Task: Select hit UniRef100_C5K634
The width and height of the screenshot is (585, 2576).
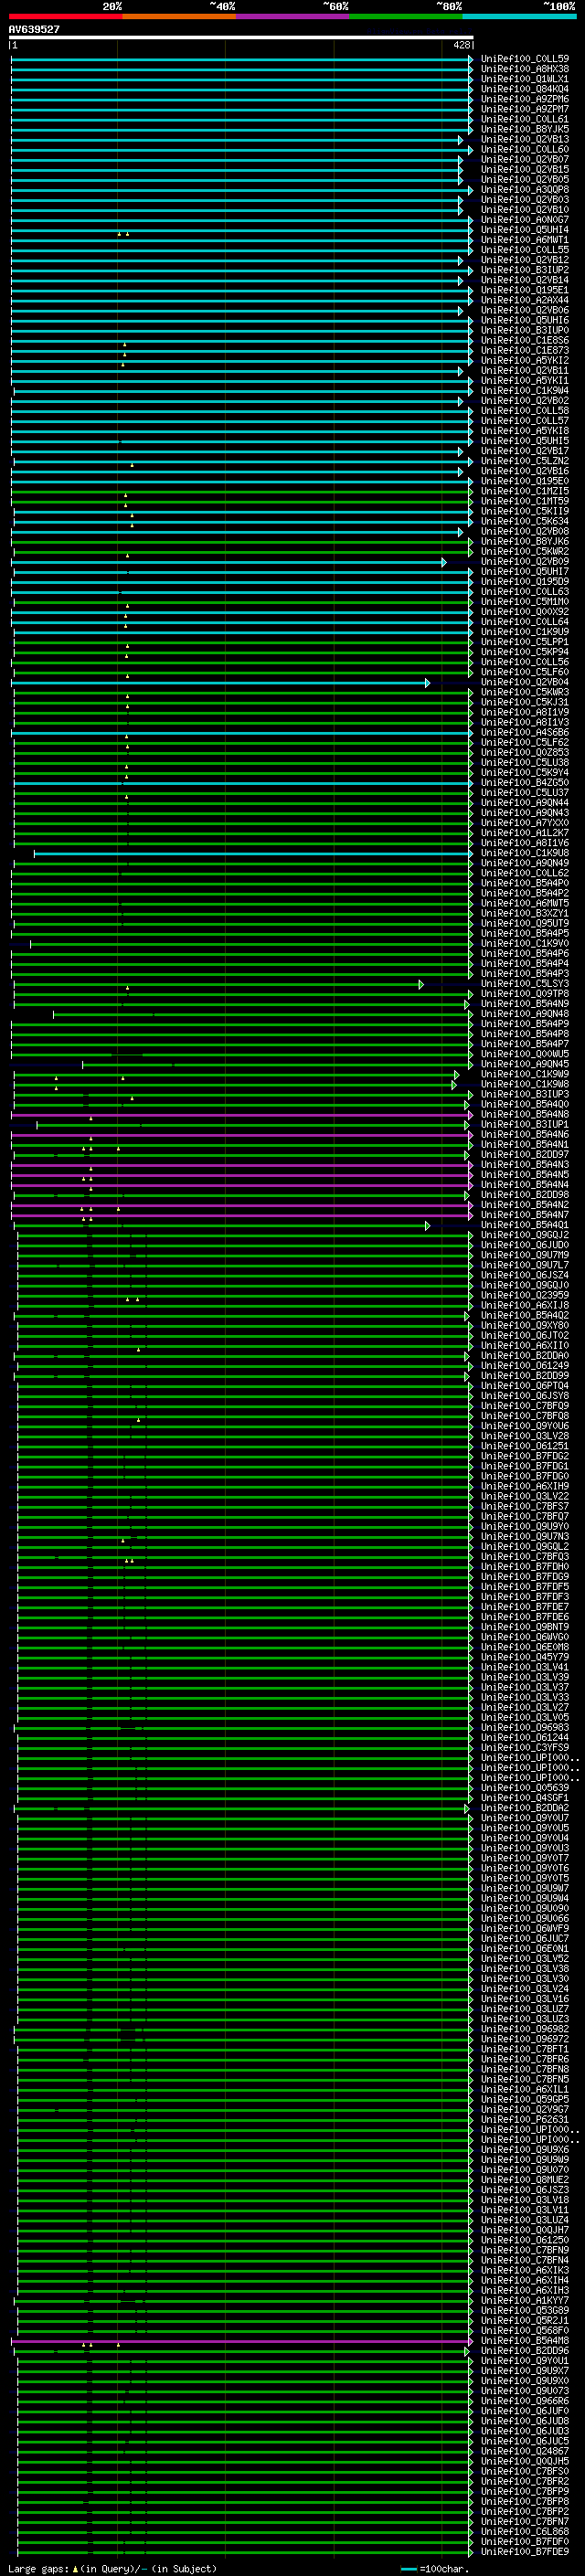Action: (x=525, y=521)
